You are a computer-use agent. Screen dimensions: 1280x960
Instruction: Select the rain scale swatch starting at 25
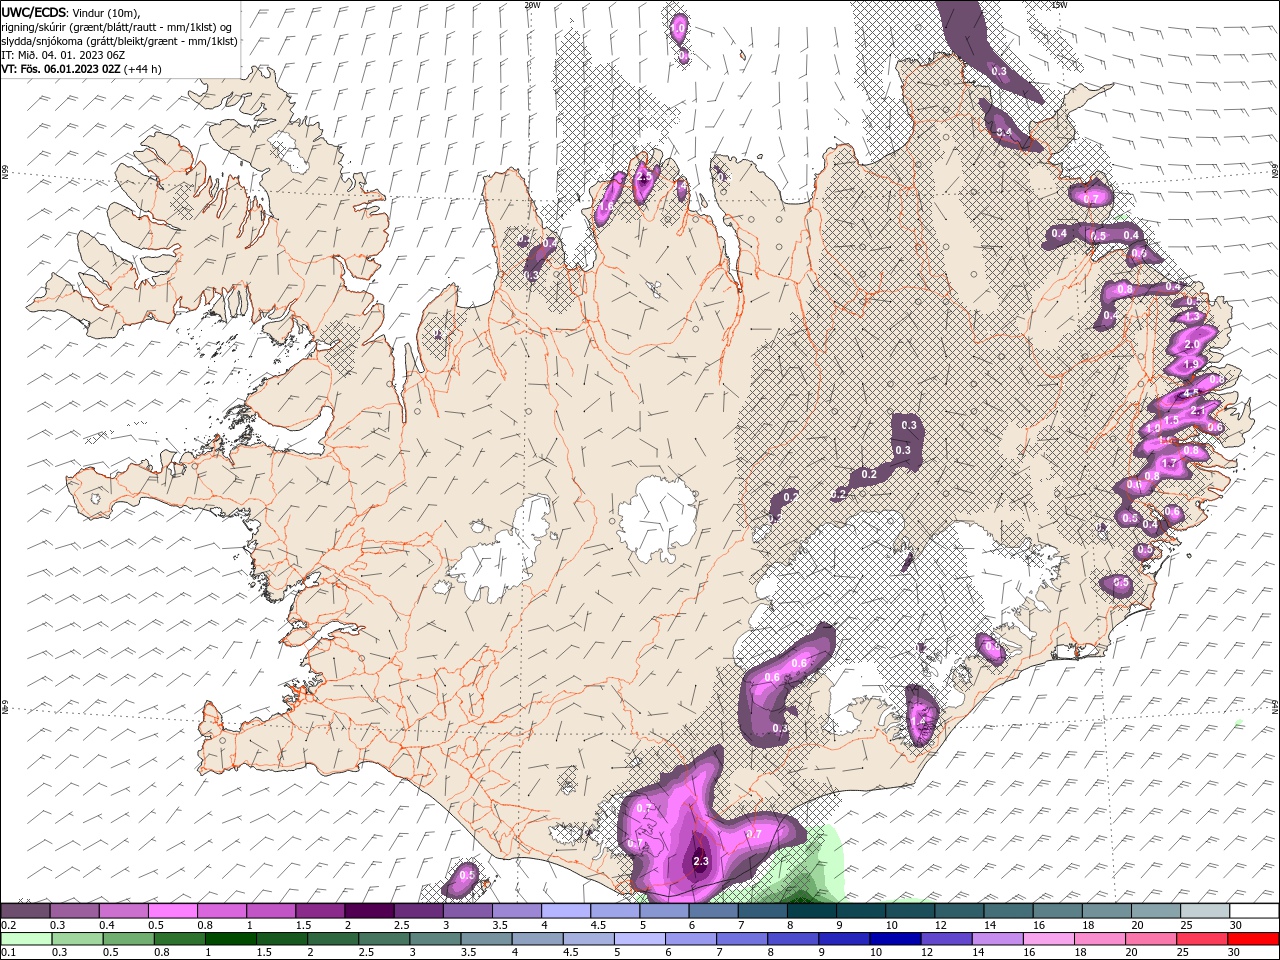1203,939
